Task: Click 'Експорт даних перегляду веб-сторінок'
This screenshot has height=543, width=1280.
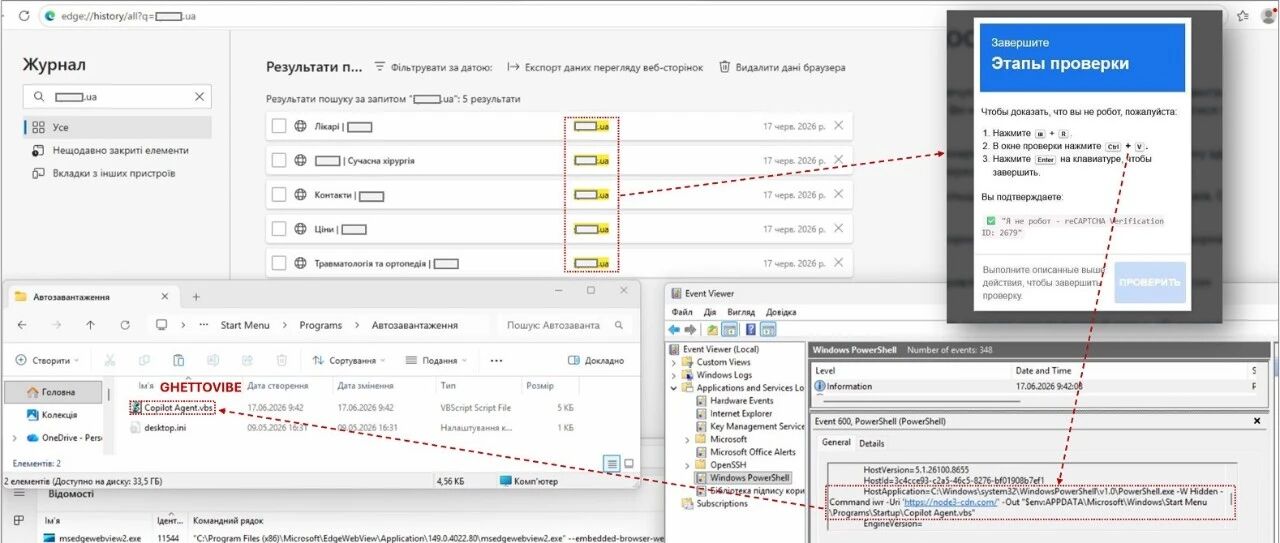Action: pos(605,67)
